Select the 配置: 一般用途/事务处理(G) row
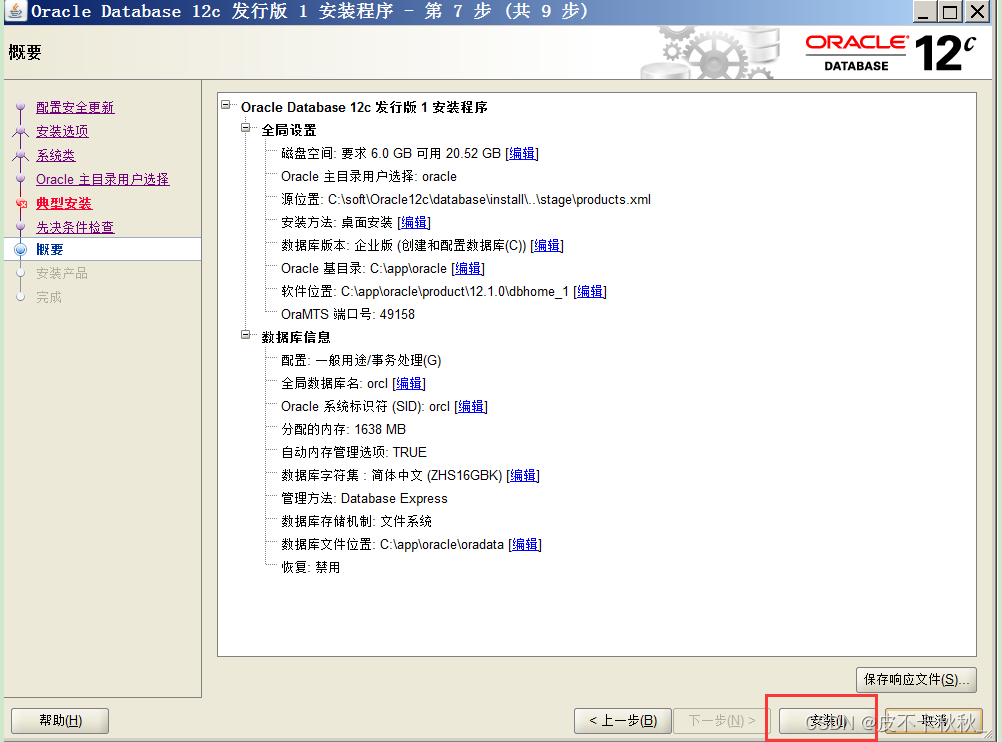 (x=361, y=360)
